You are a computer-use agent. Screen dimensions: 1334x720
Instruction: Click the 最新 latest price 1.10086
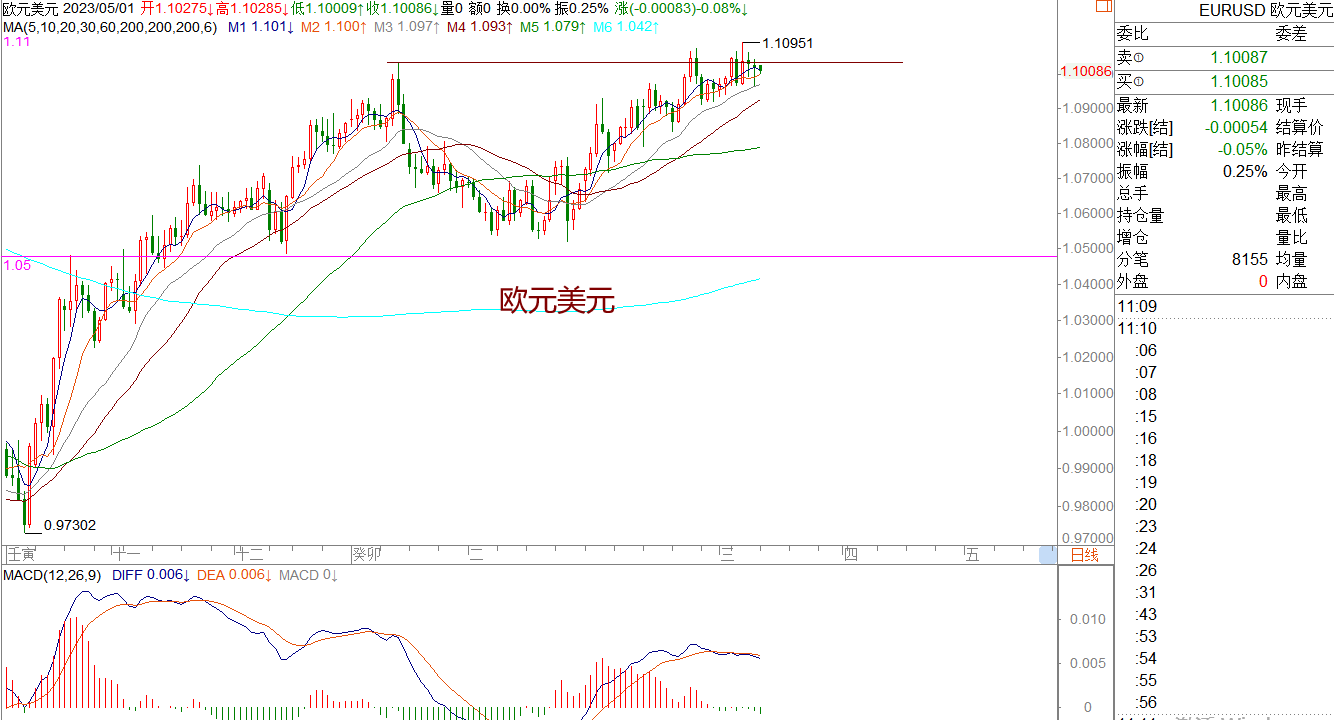(1239, 105)
